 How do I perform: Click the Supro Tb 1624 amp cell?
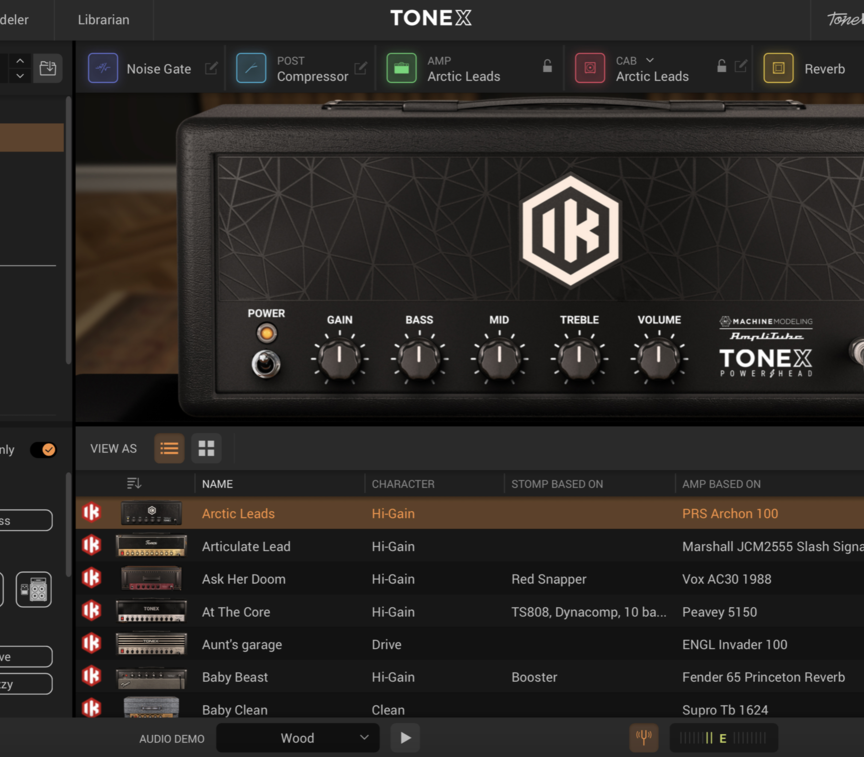[725, 710]
